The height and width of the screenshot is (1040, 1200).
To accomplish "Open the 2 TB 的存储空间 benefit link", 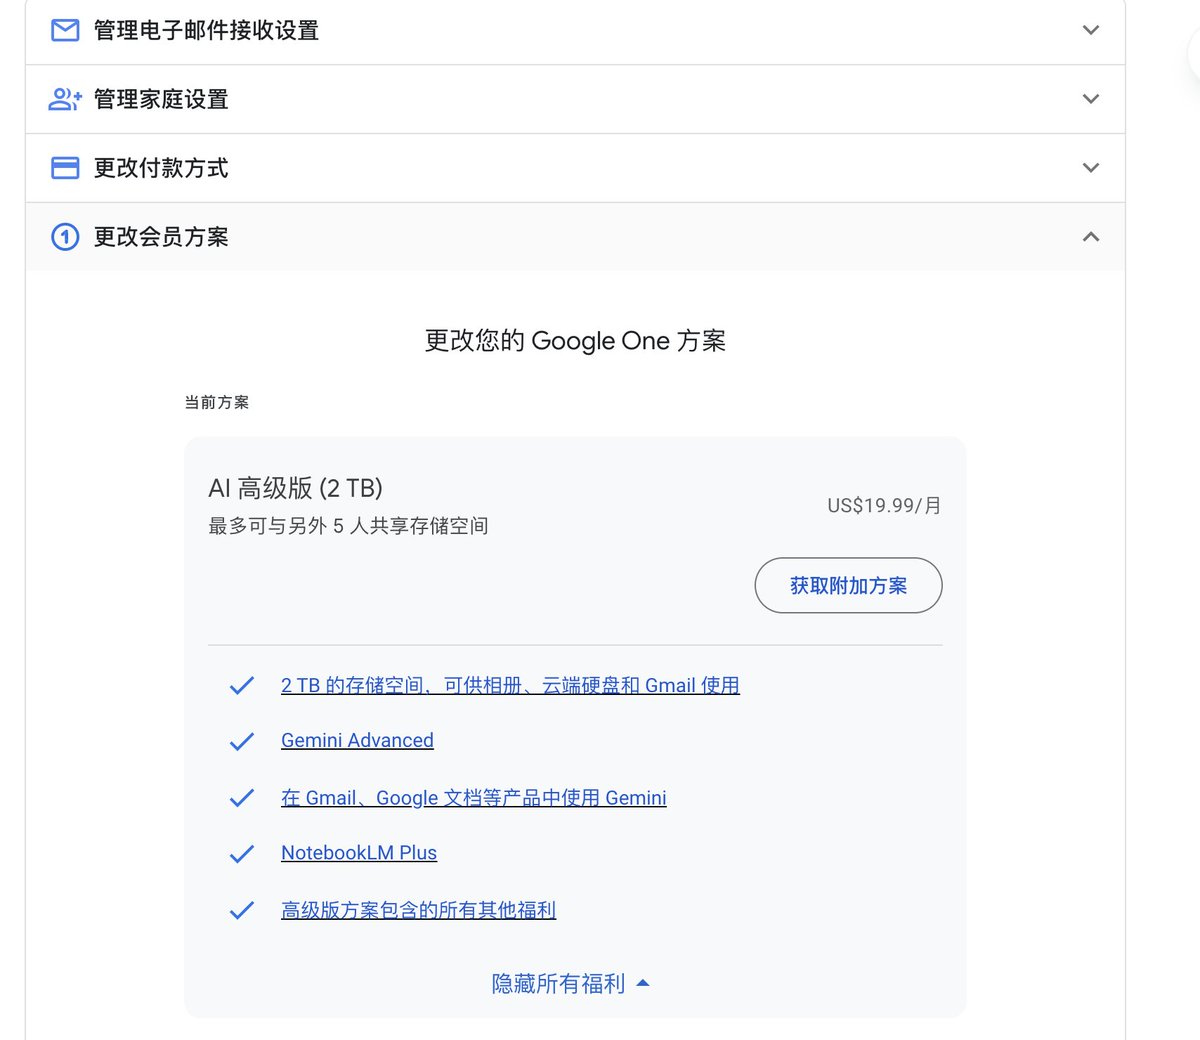I will (x=510, y=685).
